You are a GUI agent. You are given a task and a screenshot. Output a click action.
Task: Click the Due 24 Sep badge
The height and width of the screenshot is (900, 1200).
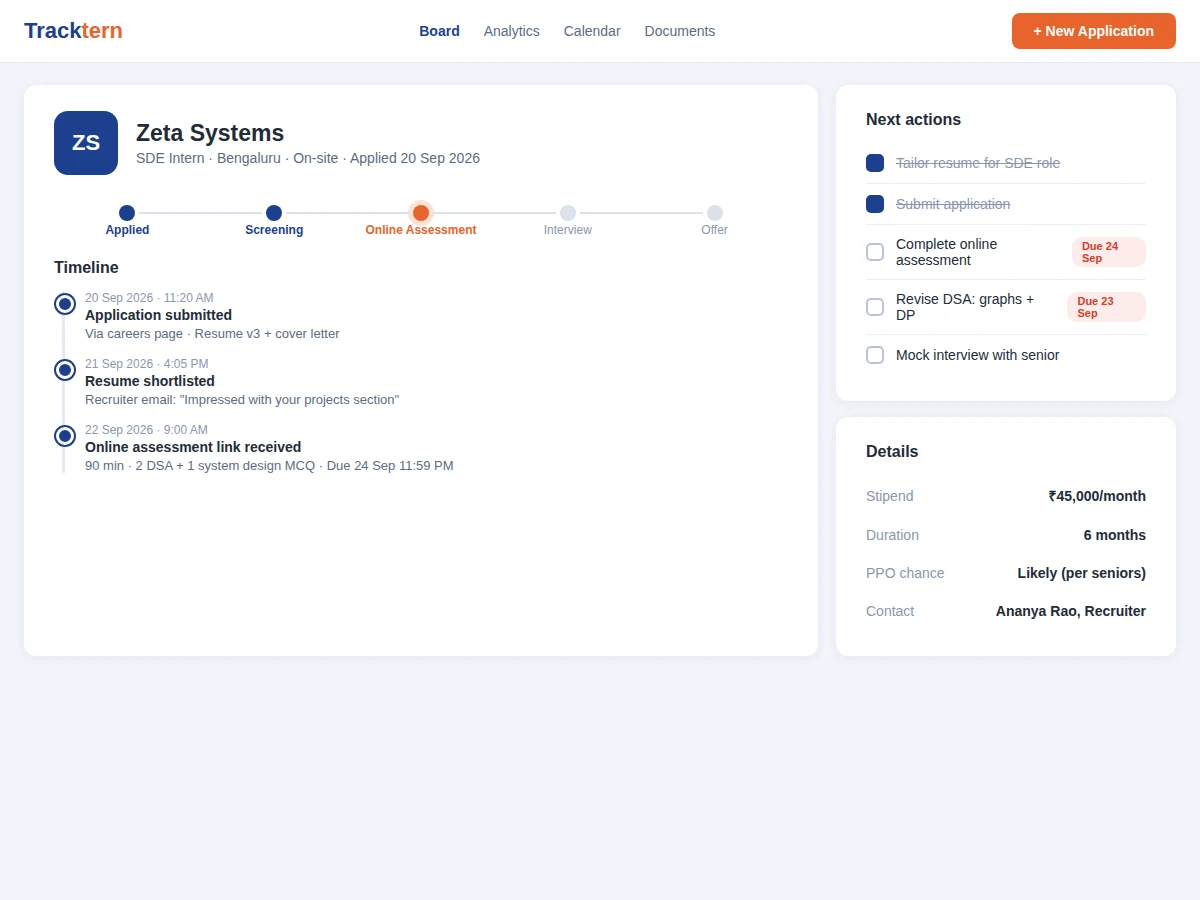point(1109,252)
